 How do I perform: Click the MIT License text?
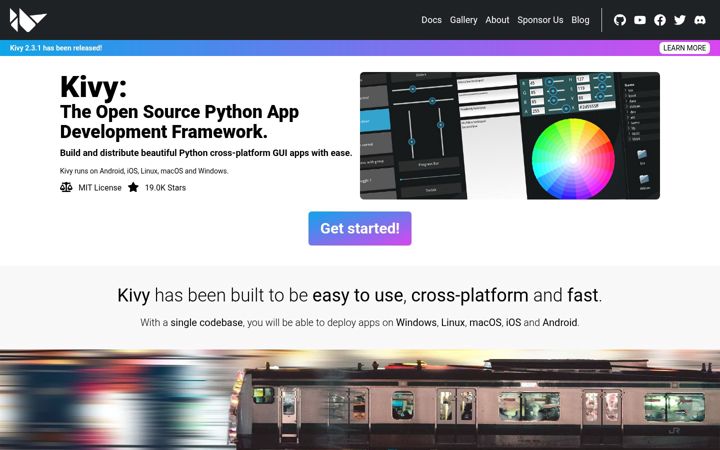point(100,187)
